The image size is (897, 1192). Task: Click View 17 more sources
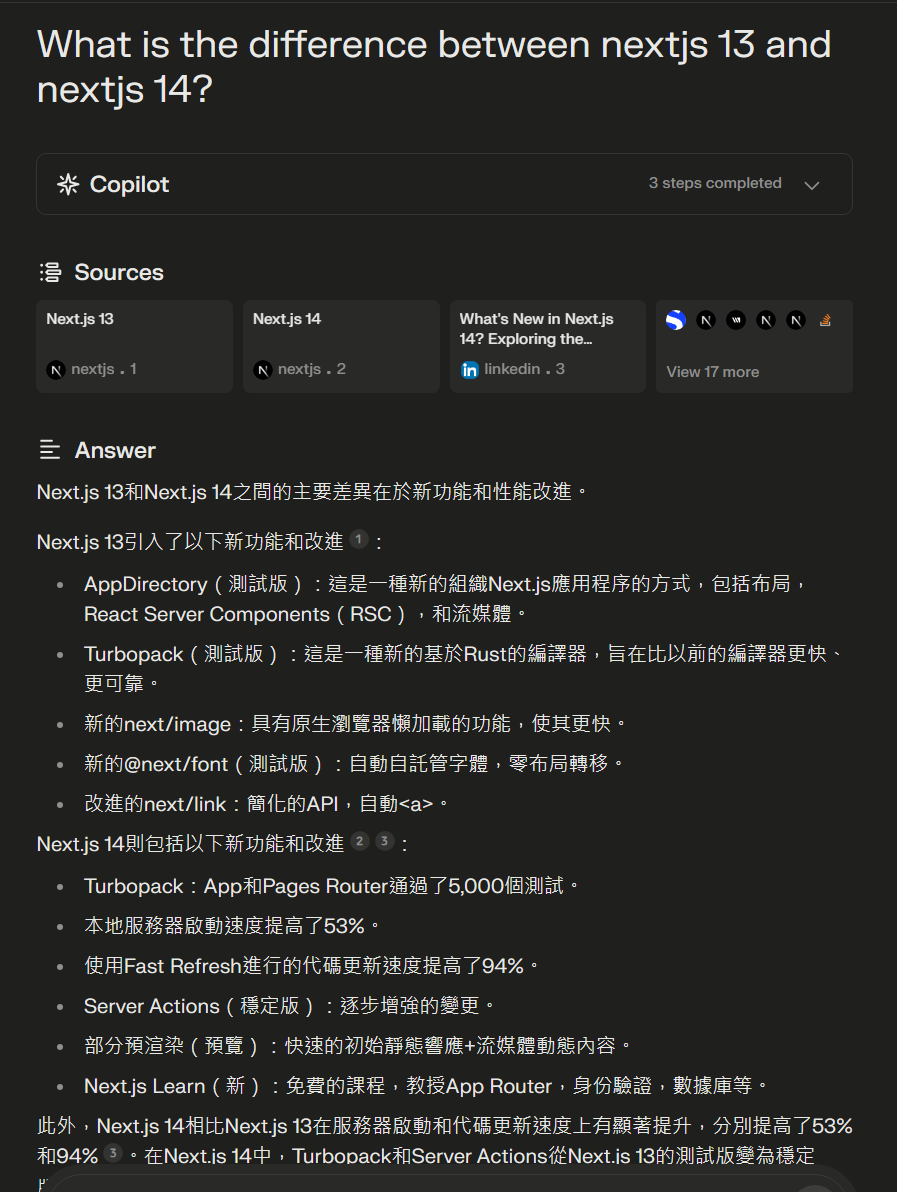tap(713, 372)
